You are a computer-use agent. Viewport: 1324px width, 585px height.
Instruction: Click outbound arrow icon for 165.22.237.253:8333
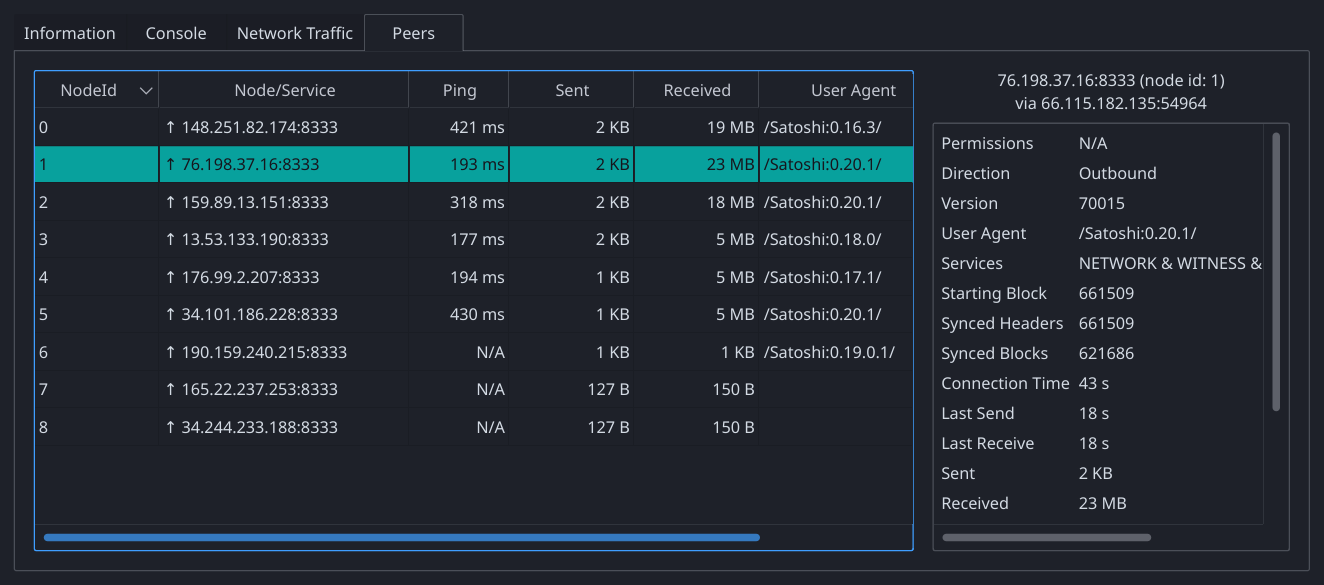170,390
